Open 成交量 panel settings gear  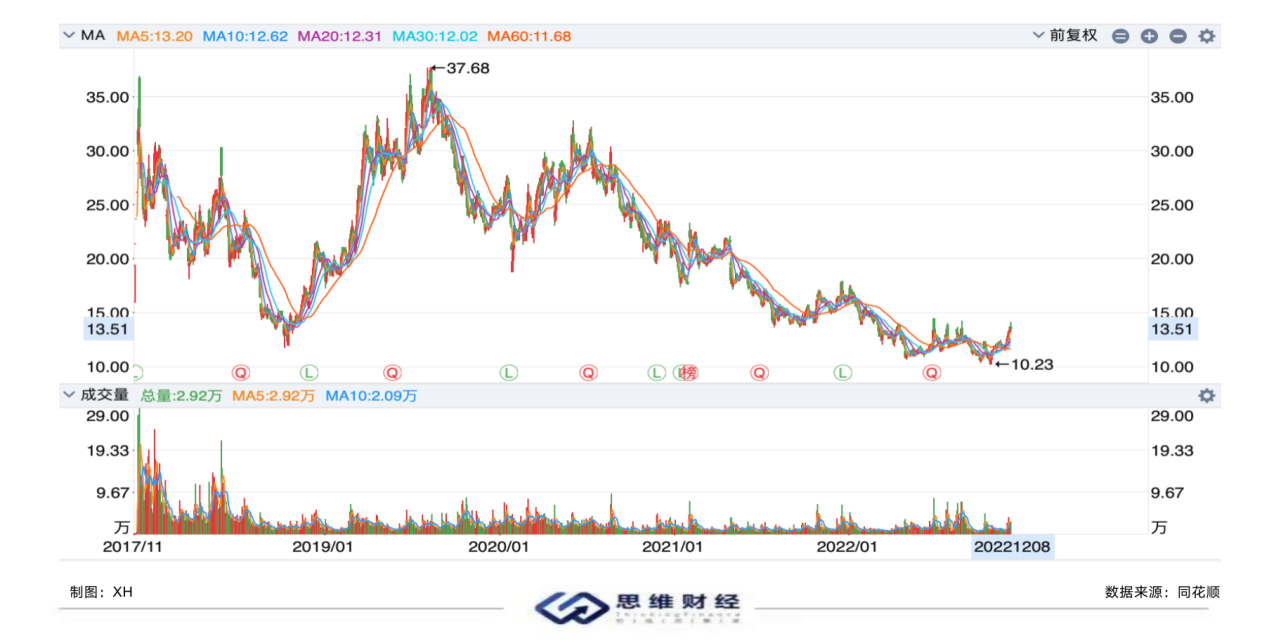tap(1207, 396)
